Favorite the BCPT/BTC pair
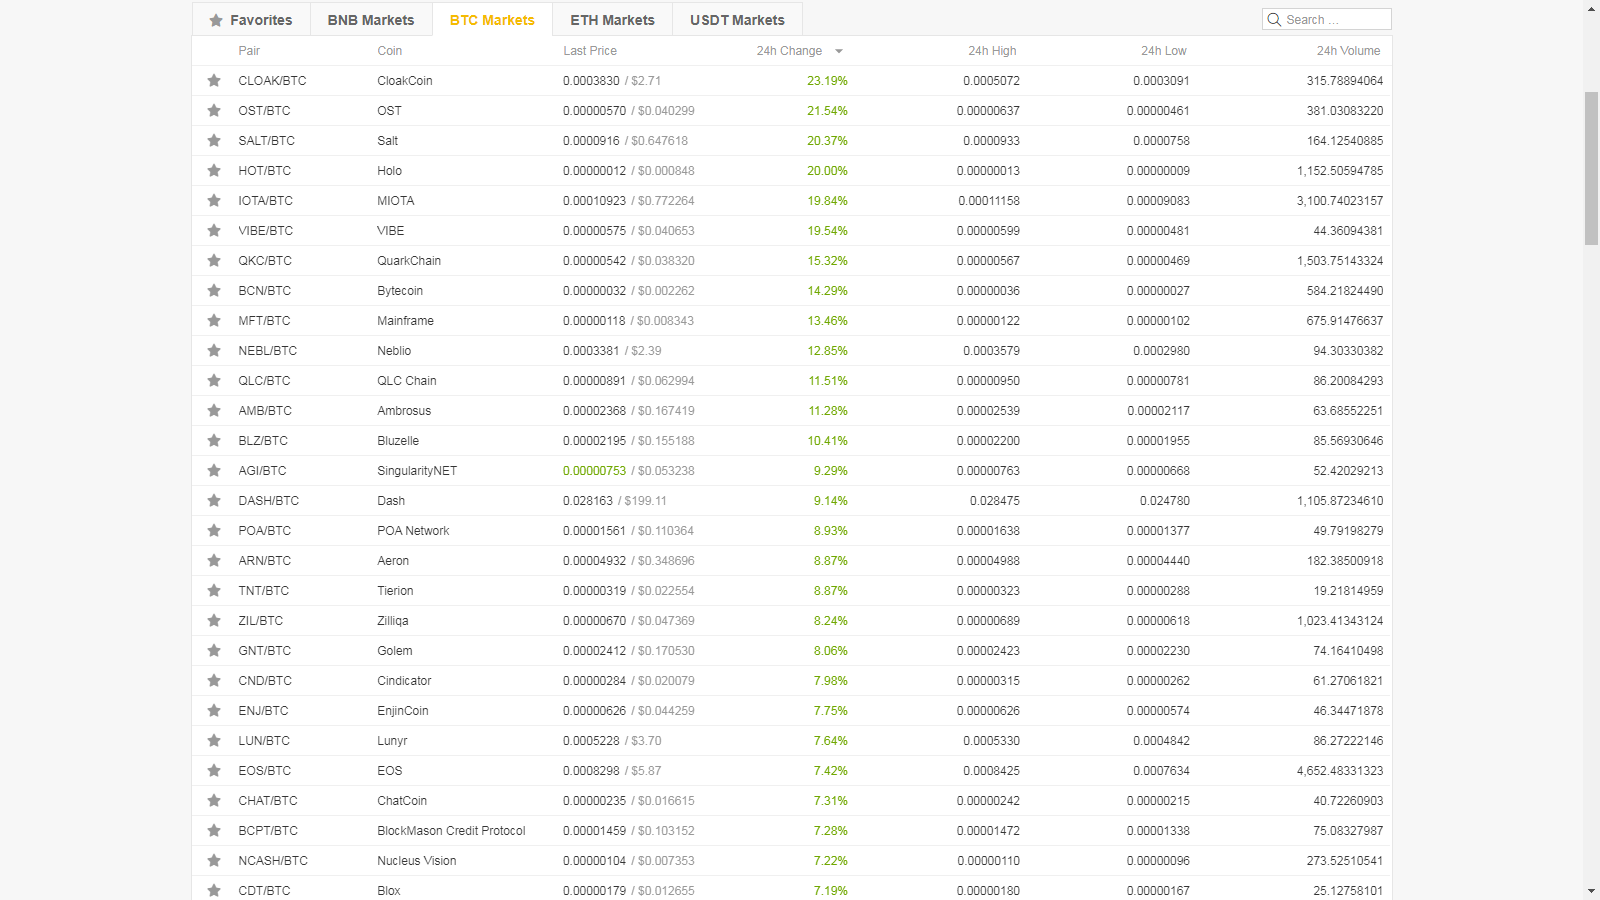Screen dimensions: 1600x900 pos(214,831)
